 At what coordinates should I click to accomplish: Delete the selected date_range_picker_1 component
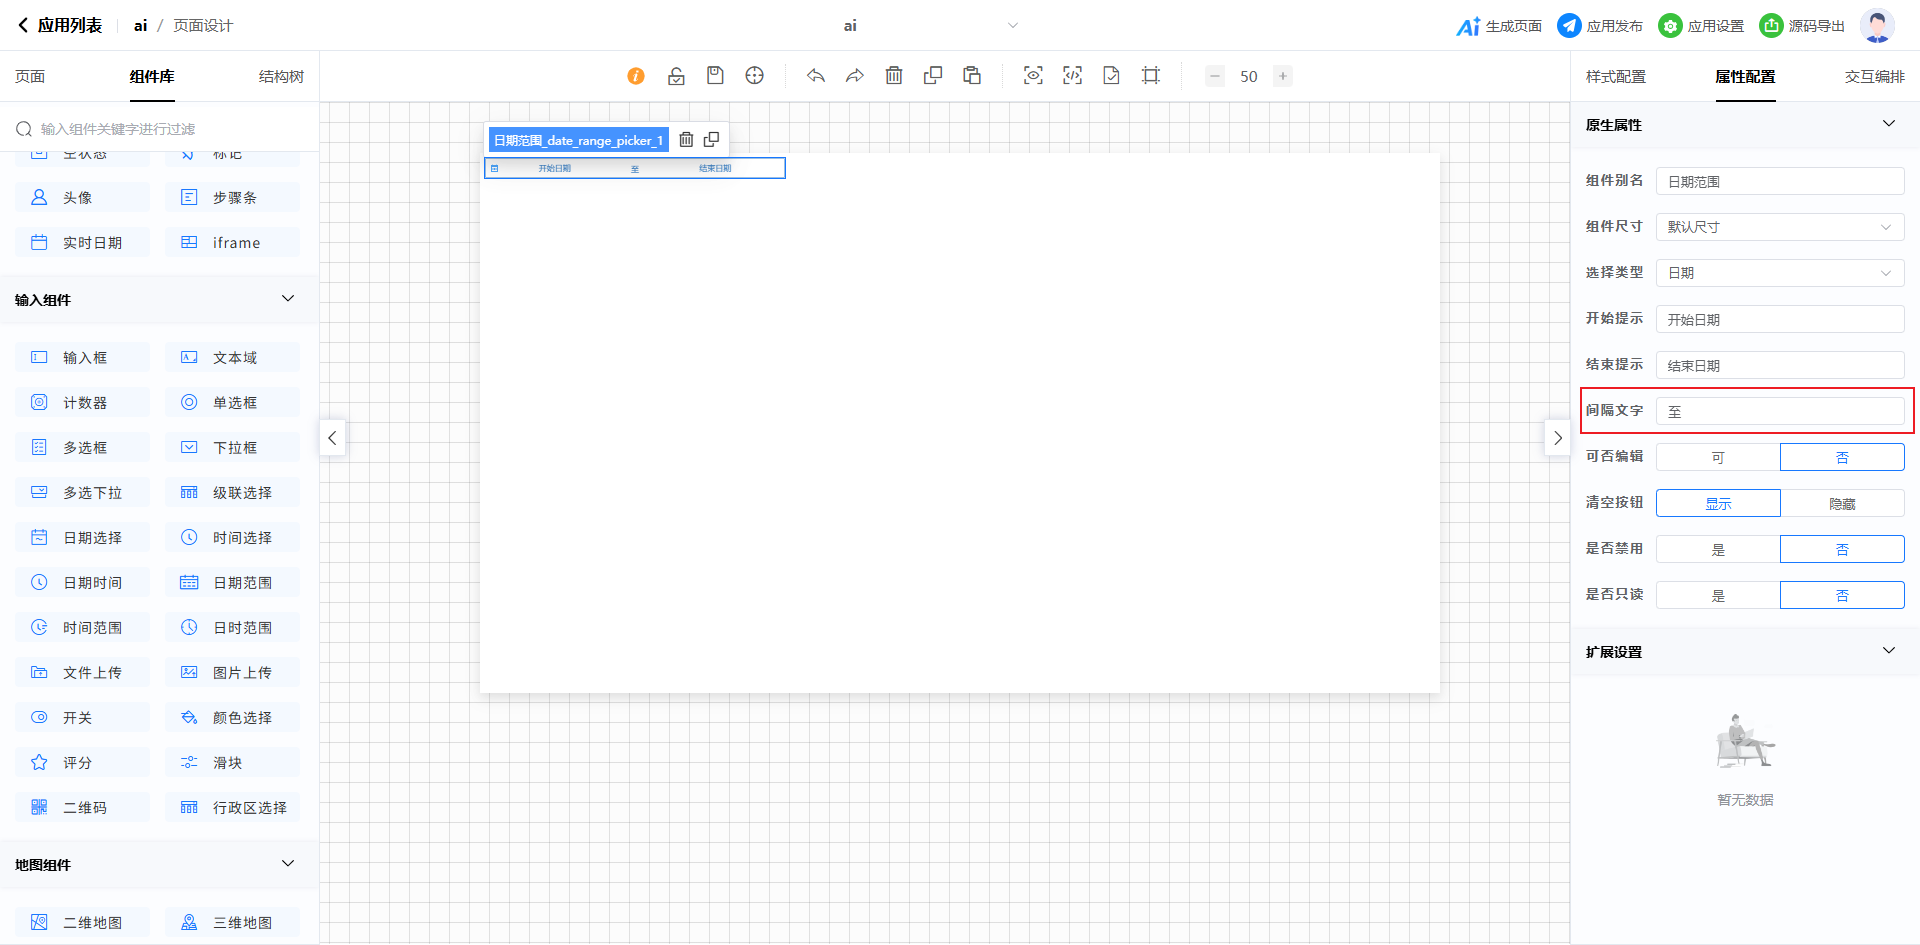click(x=686, y=140)
